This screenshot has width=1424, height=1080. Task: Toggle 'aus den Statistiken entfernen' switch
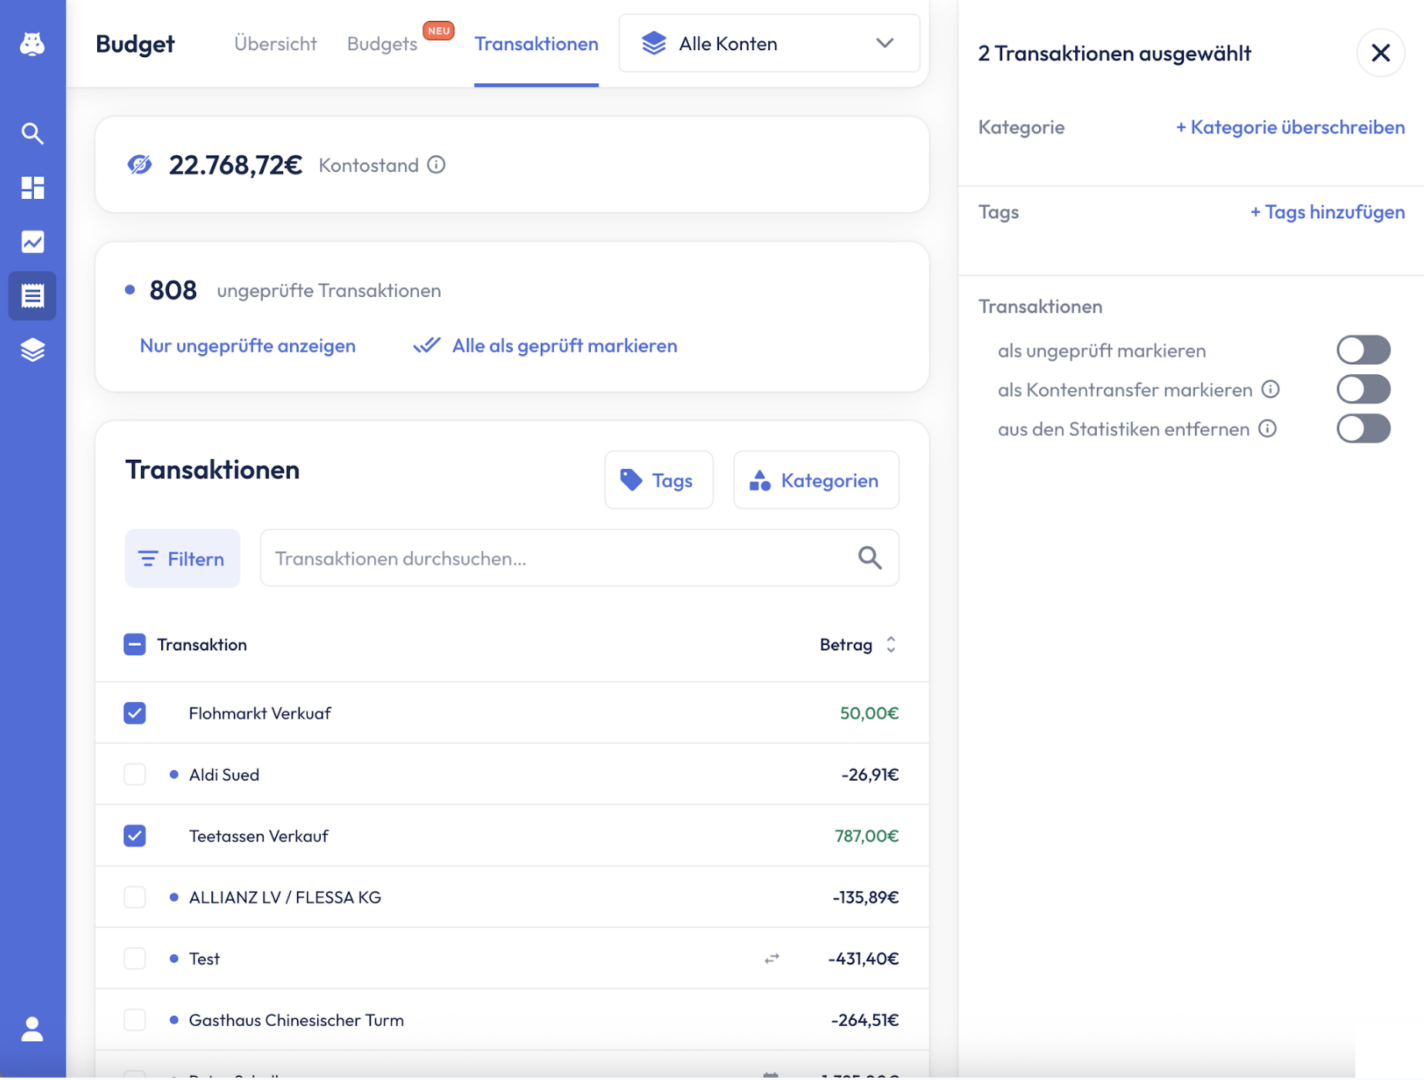1362,429
